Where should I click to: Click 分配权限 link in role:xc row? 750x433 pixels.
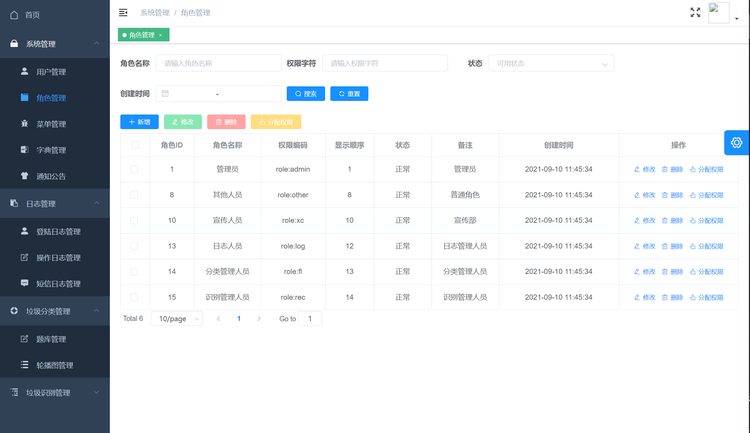pos(706,221)
